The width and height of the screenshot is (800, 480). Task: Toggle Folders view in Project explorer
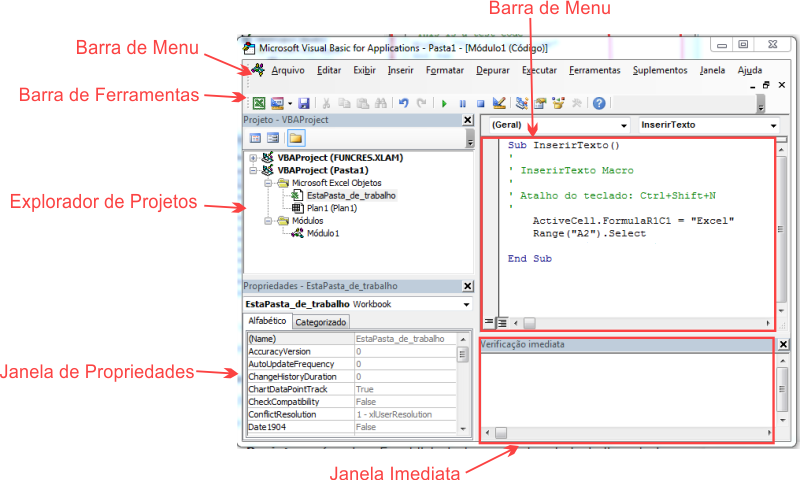tap(296, 138)
